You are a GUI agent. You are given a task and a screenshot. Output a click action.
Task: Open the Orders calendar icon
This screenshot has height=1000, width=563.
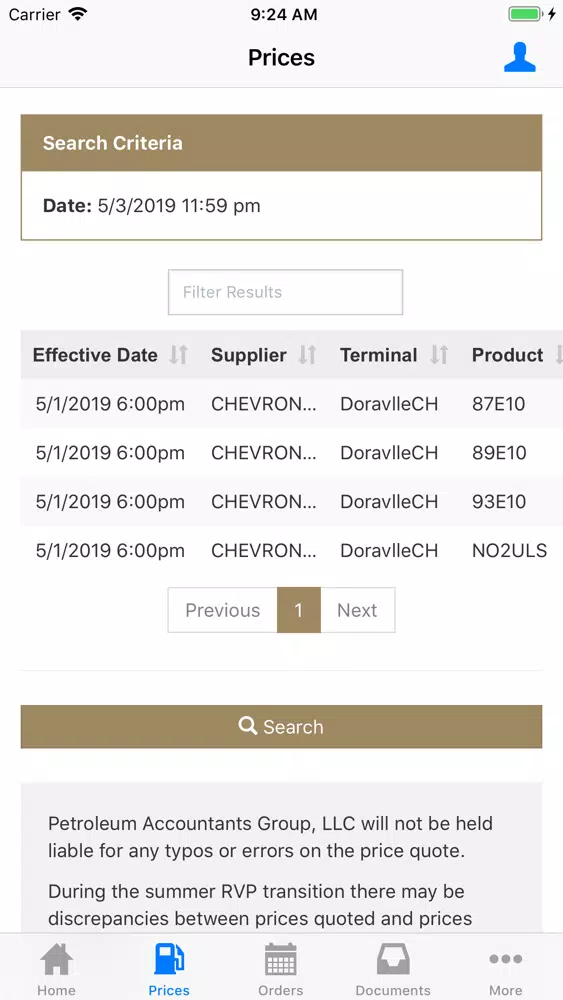281,959
